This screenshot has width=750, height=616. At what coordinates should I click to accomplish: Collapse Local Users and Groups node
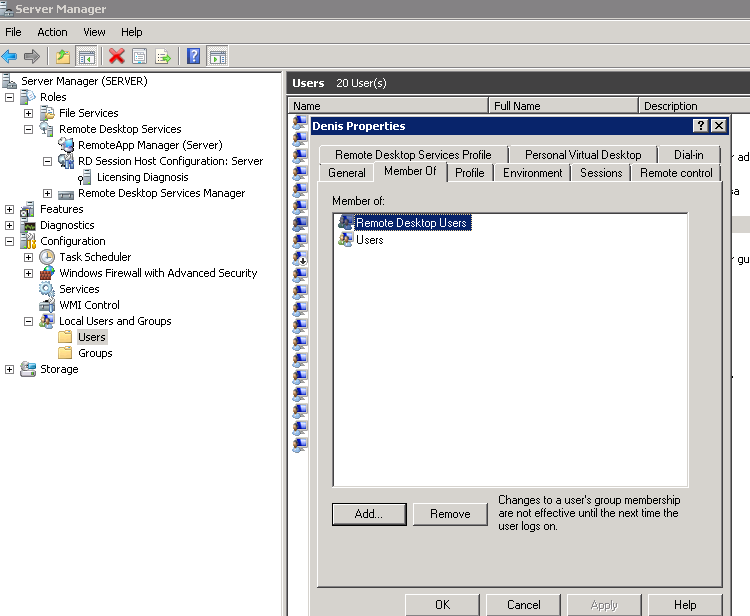click(x=29, y=321)
